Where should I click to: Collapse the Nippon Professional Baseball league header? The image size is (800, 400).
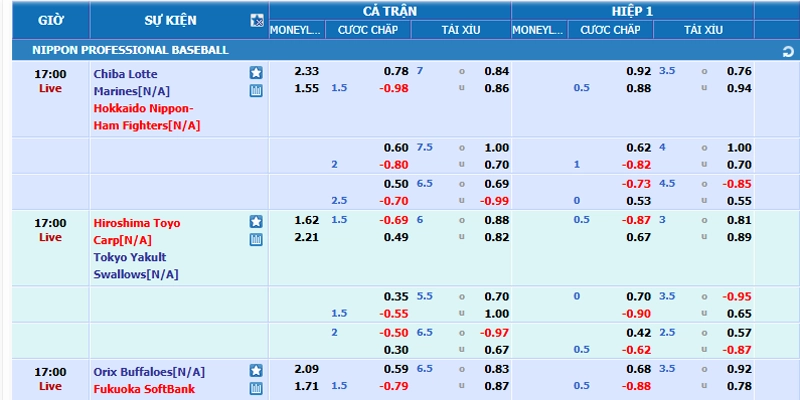[x=130, y=50]
